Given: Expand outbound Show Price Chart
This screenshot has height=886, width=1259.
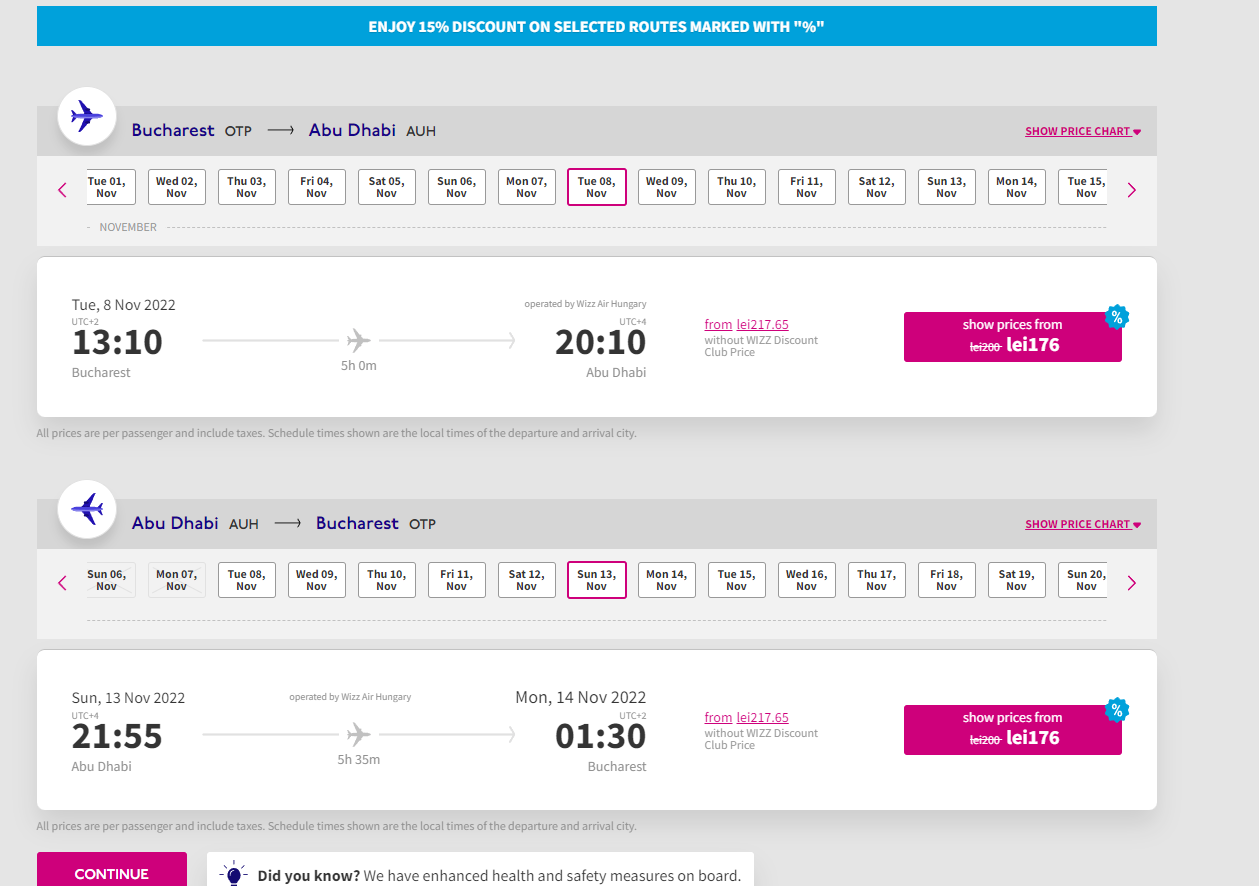Looking at the screenshot, I should [x=1083, y=131].
